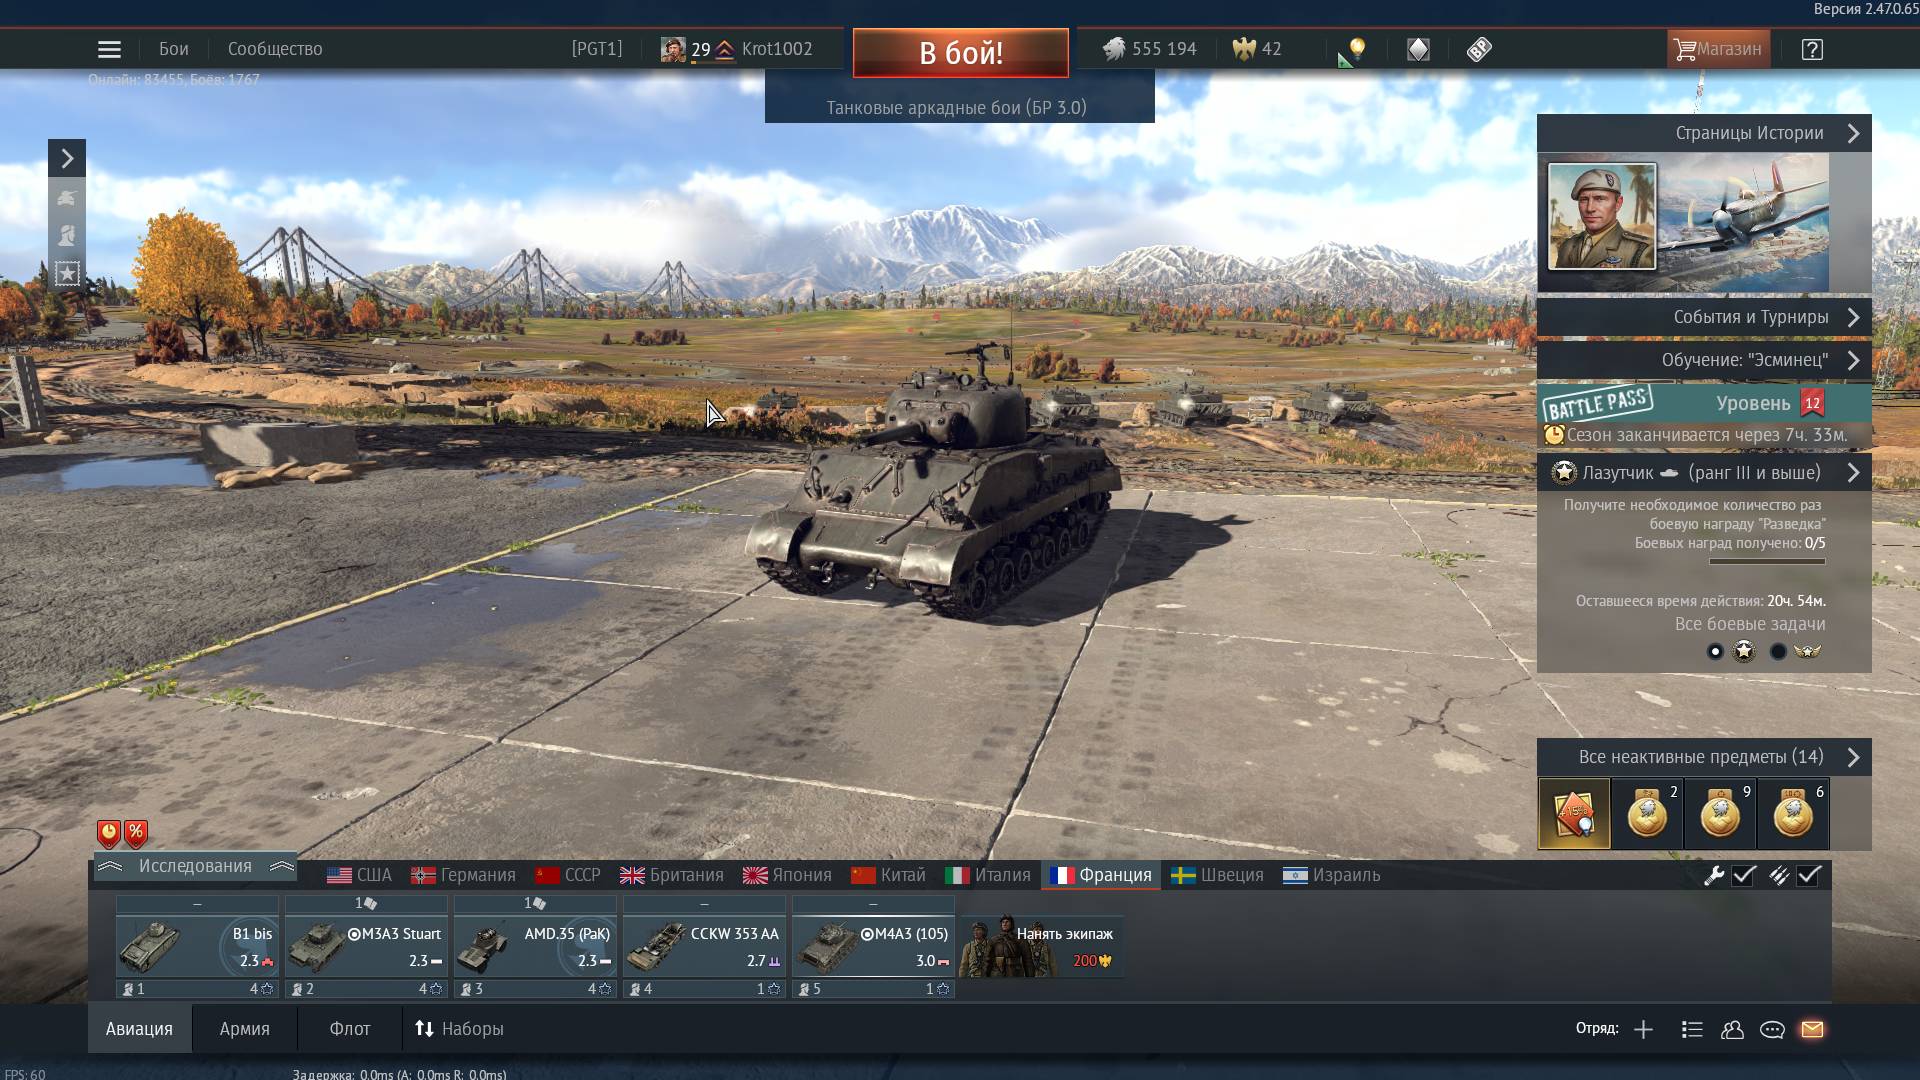1920x1080 pixels.
Task: Click the Silver Lions balance 555 194
Action: (1150, 49)
